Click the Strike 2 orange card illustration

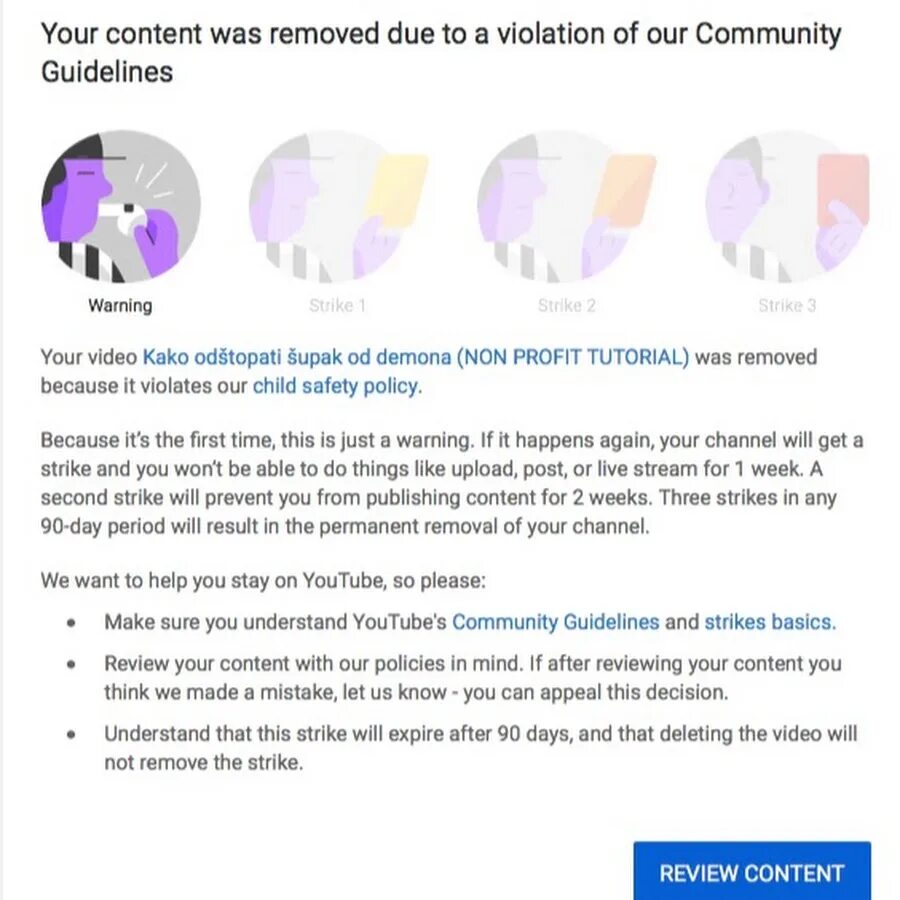point(567,206)
